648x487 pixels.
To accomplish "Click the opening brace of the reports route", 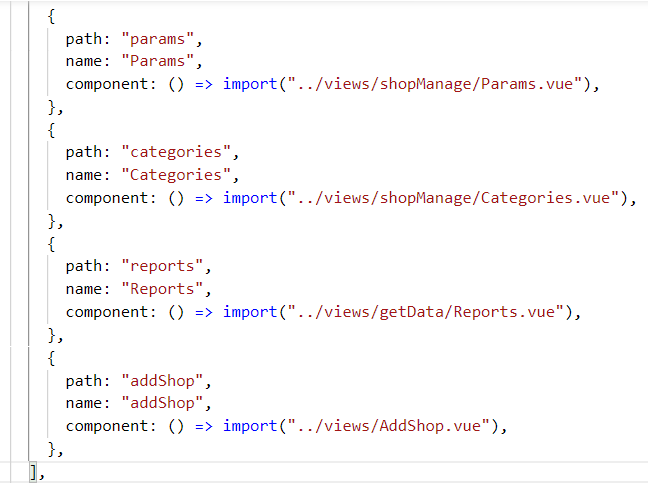I will click(x=51, y=244).
